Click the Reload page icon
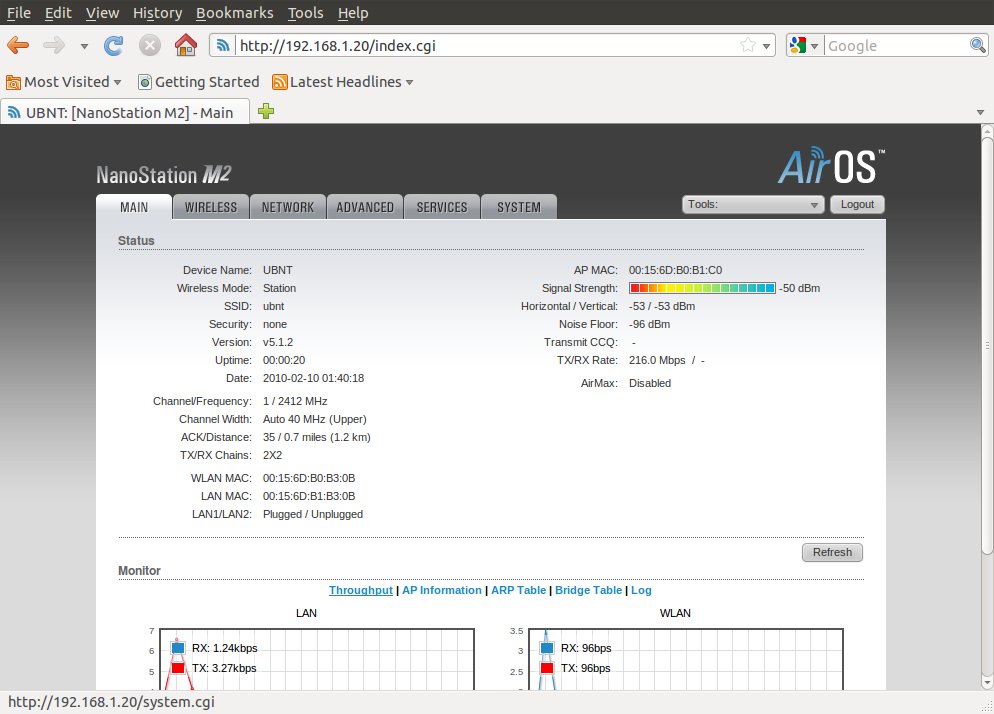994x714 pixels. tap(114, 45)
